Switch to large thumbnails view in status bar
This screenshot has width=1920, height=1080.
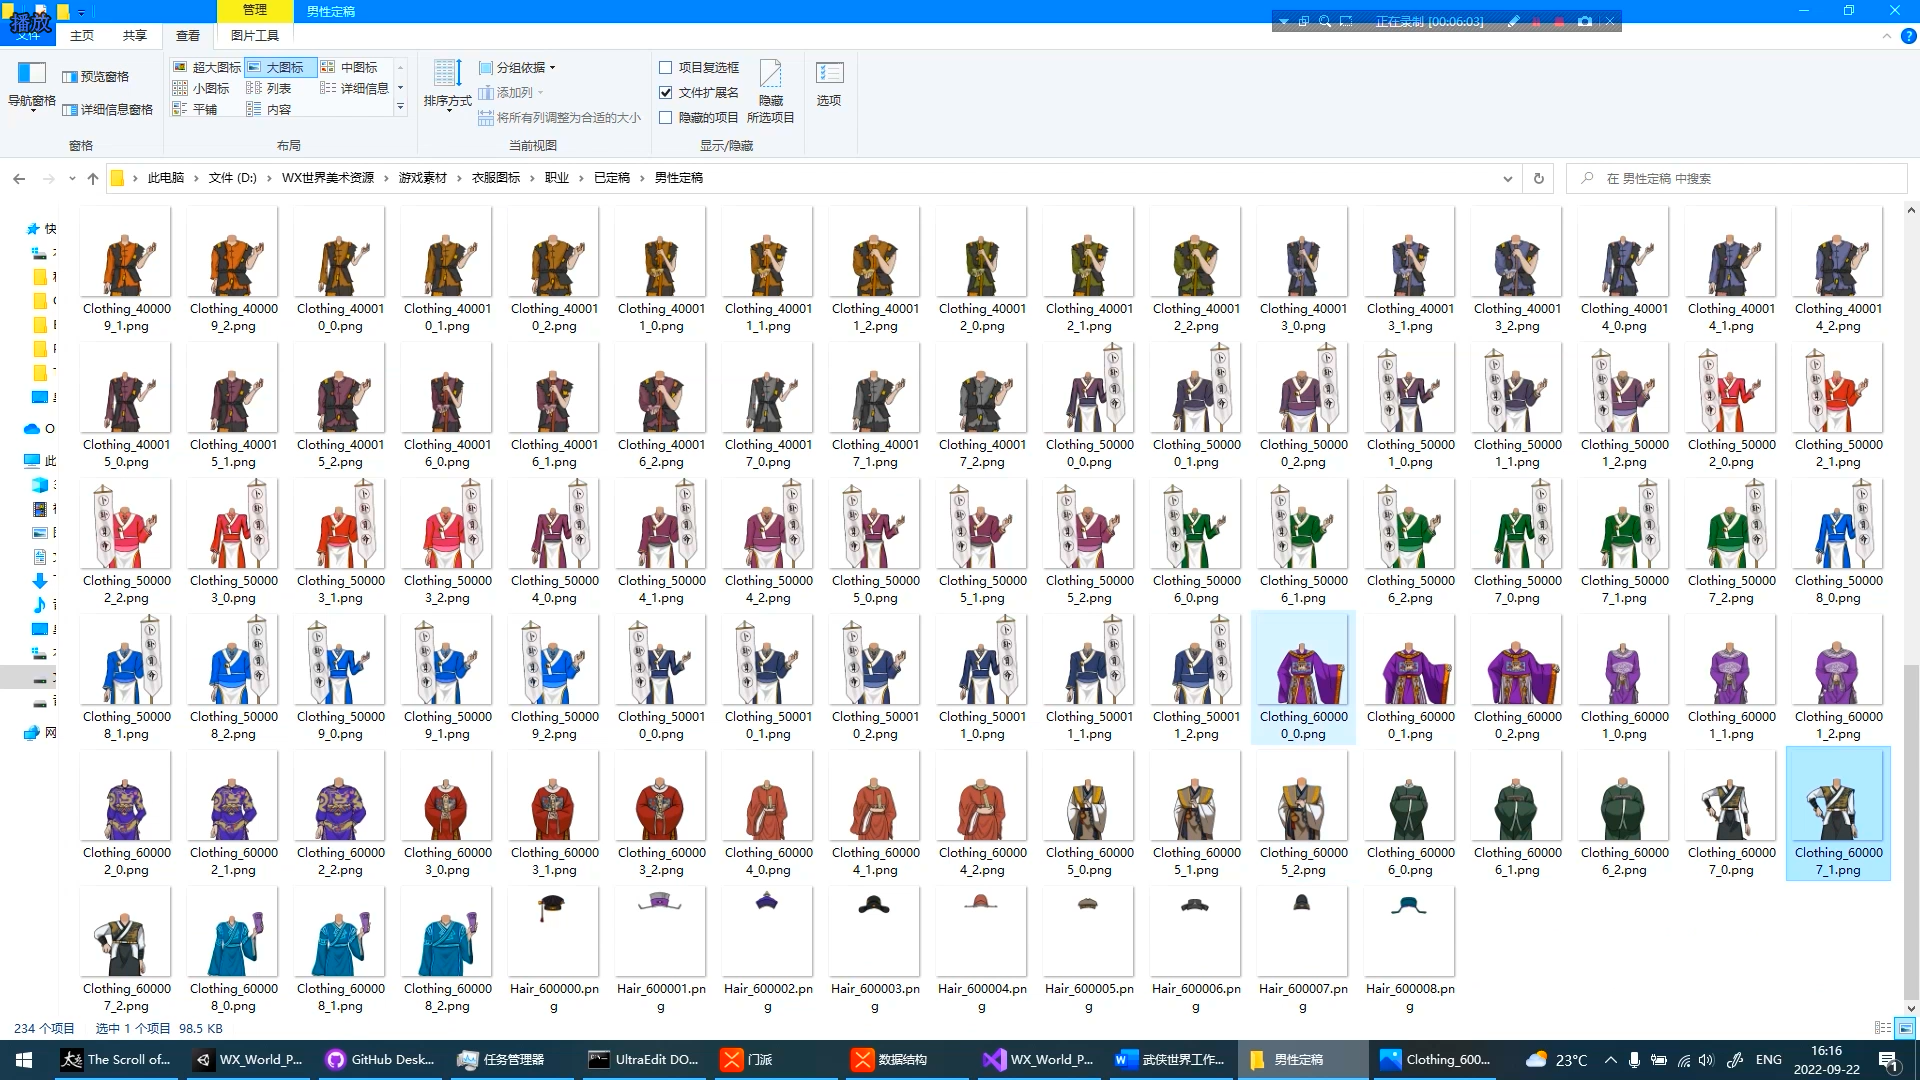click(x=1905, y=1028)
